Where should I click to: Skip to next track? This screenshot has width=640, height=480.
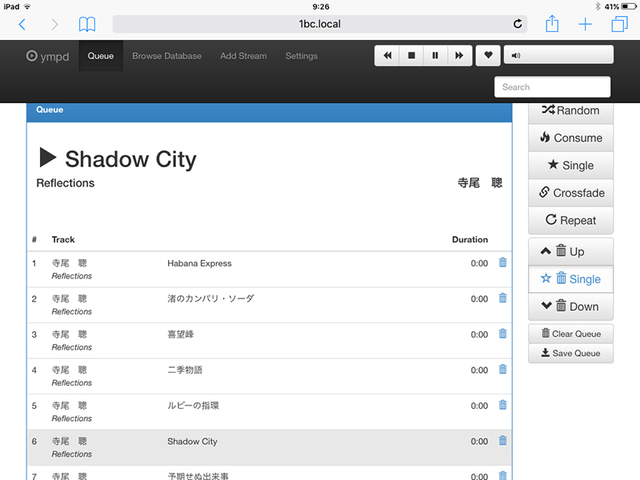click(x=460, y=56)
